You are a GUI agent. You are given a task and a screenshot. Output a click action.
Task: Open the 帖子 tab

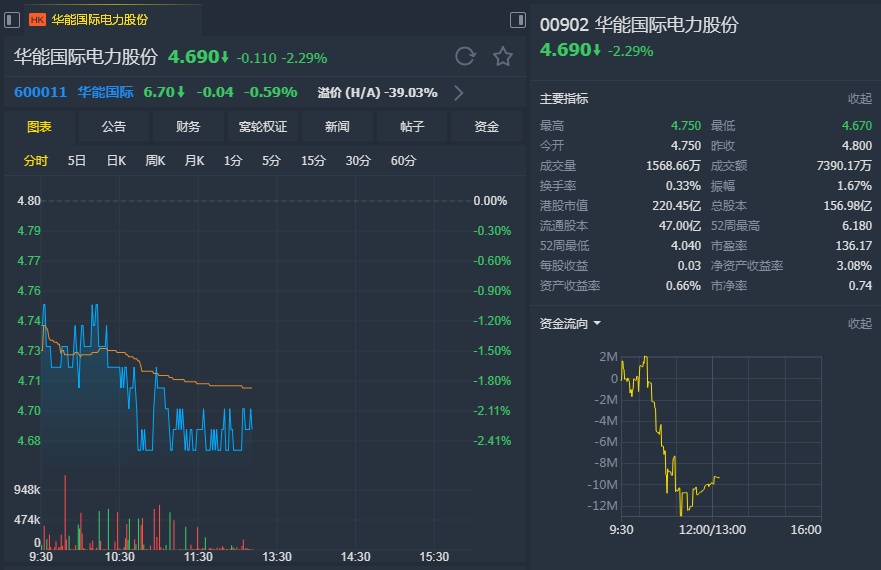point(412,126)
